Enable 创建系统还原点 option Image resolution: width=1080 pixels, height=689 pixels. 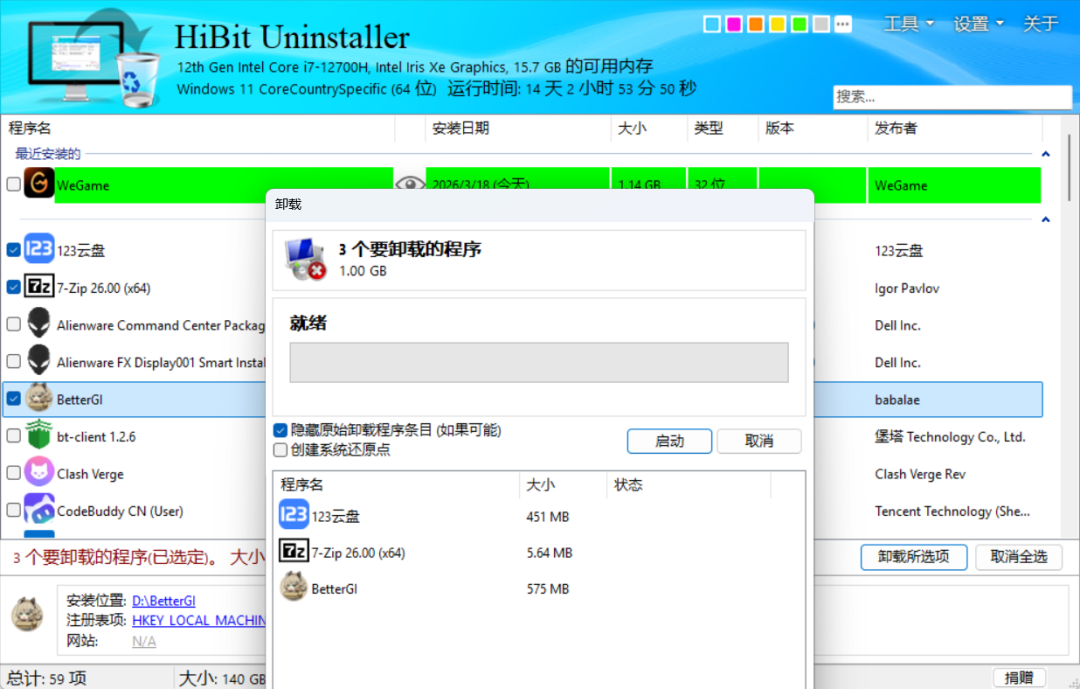coord(280,450)
